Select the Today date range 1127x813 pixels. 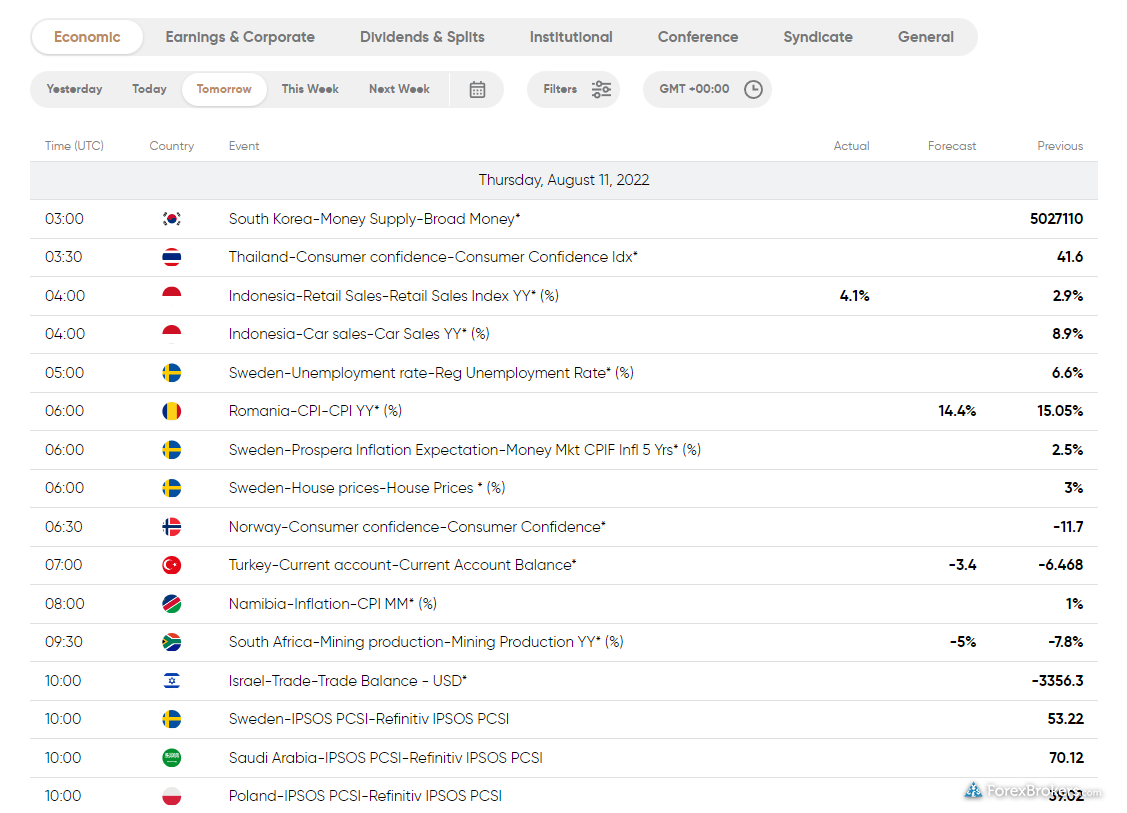point(149,89)
